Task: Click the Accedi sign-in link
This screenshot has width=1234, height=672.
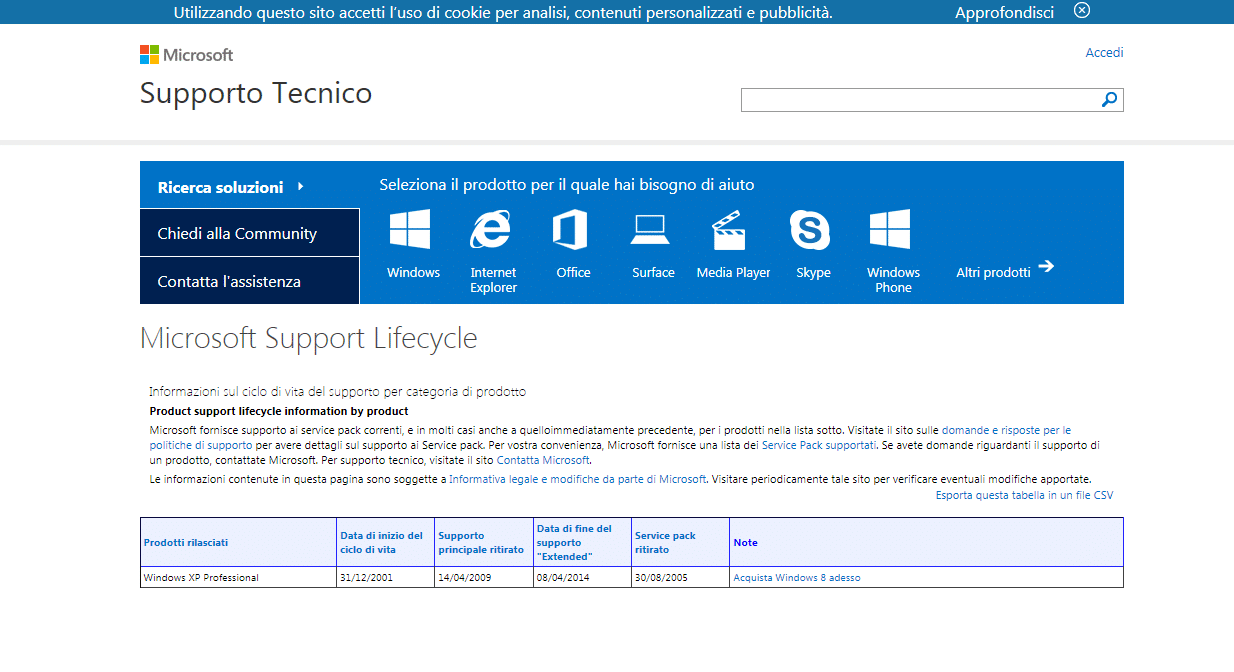Action: point(1104,52)
